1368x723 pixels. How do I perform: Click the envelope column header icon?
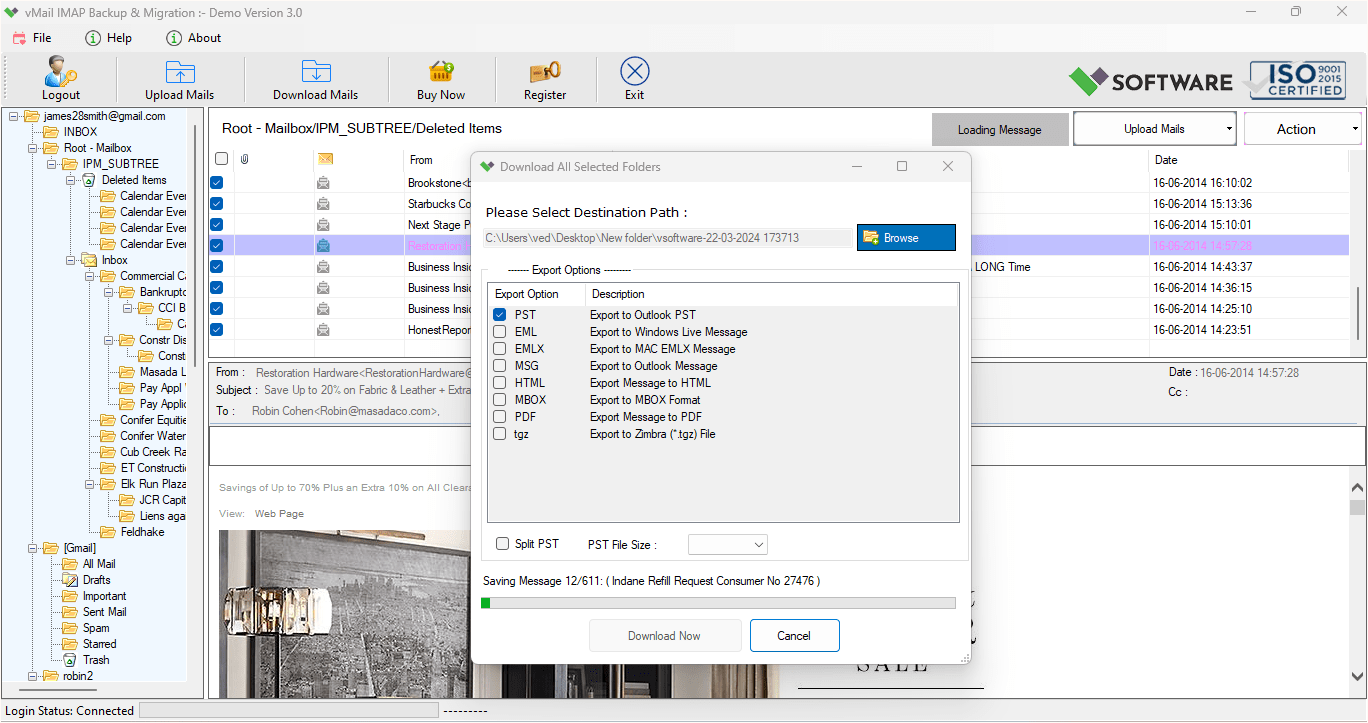325,159
